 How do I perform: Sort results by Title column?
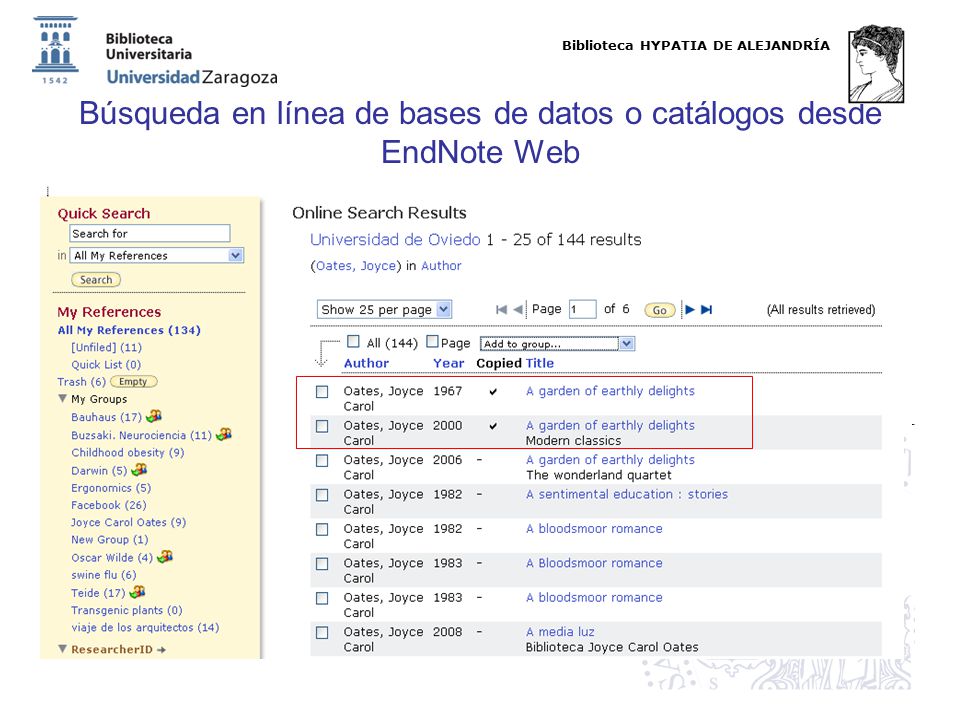tap(539, 363)
